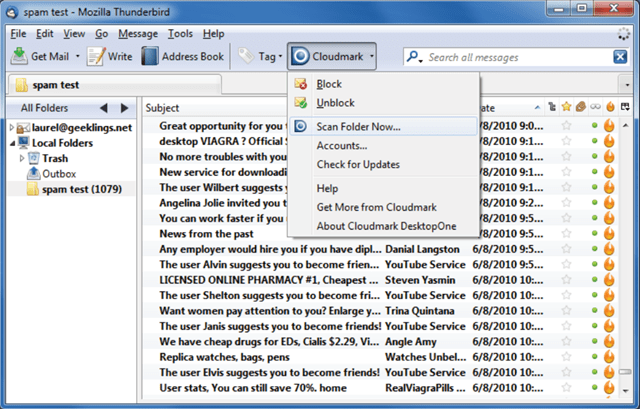Sort by the attachment column header
Image resolution: width=640 pixels, height=409 pixels.
coord(580,107)
